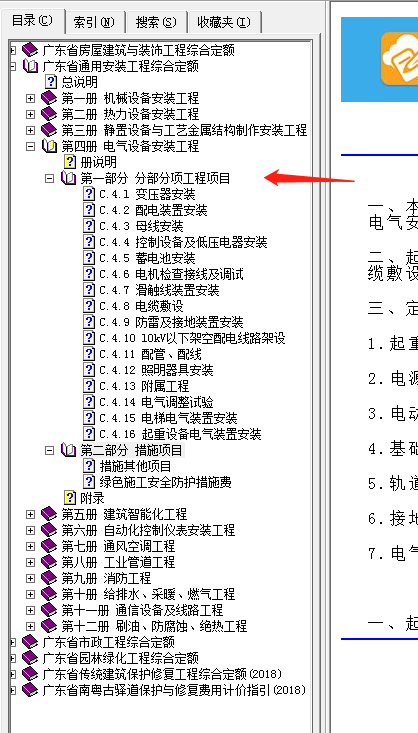The image size is (418, 733).
Task: Click the open book icon of 第二部分 措施项目
Action: [x=68, y=450]
